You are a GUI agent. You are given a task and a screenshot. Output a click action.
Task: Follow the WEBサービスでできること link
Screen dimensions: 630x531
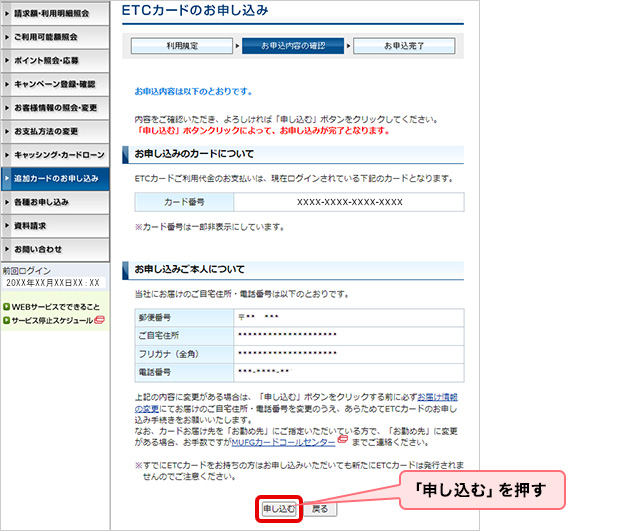click(55, 306)
